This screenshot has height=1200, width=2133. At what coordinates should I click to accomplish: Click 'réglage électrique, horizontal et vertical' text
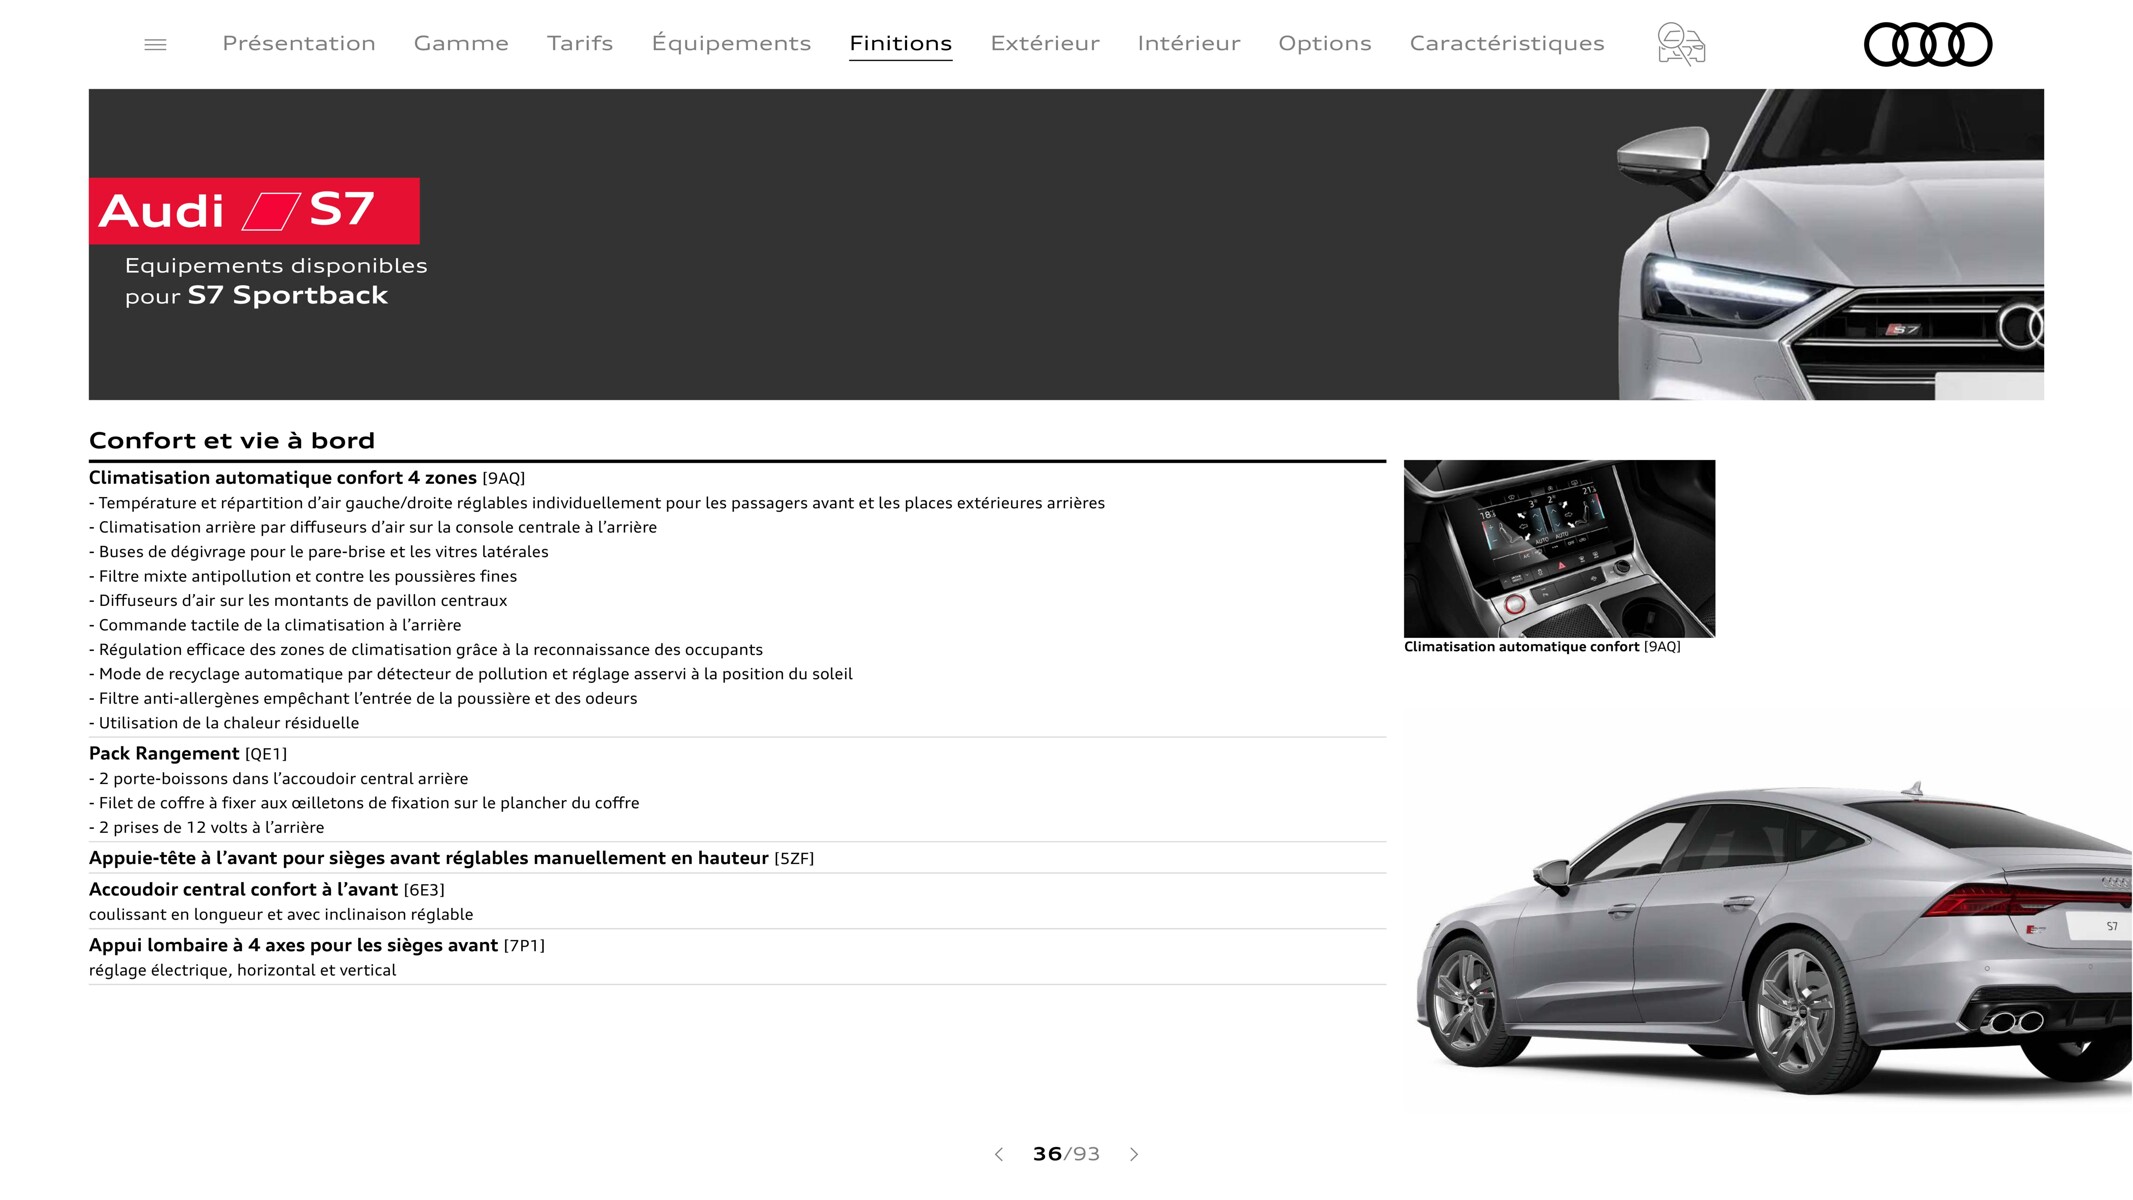[242, 971]
